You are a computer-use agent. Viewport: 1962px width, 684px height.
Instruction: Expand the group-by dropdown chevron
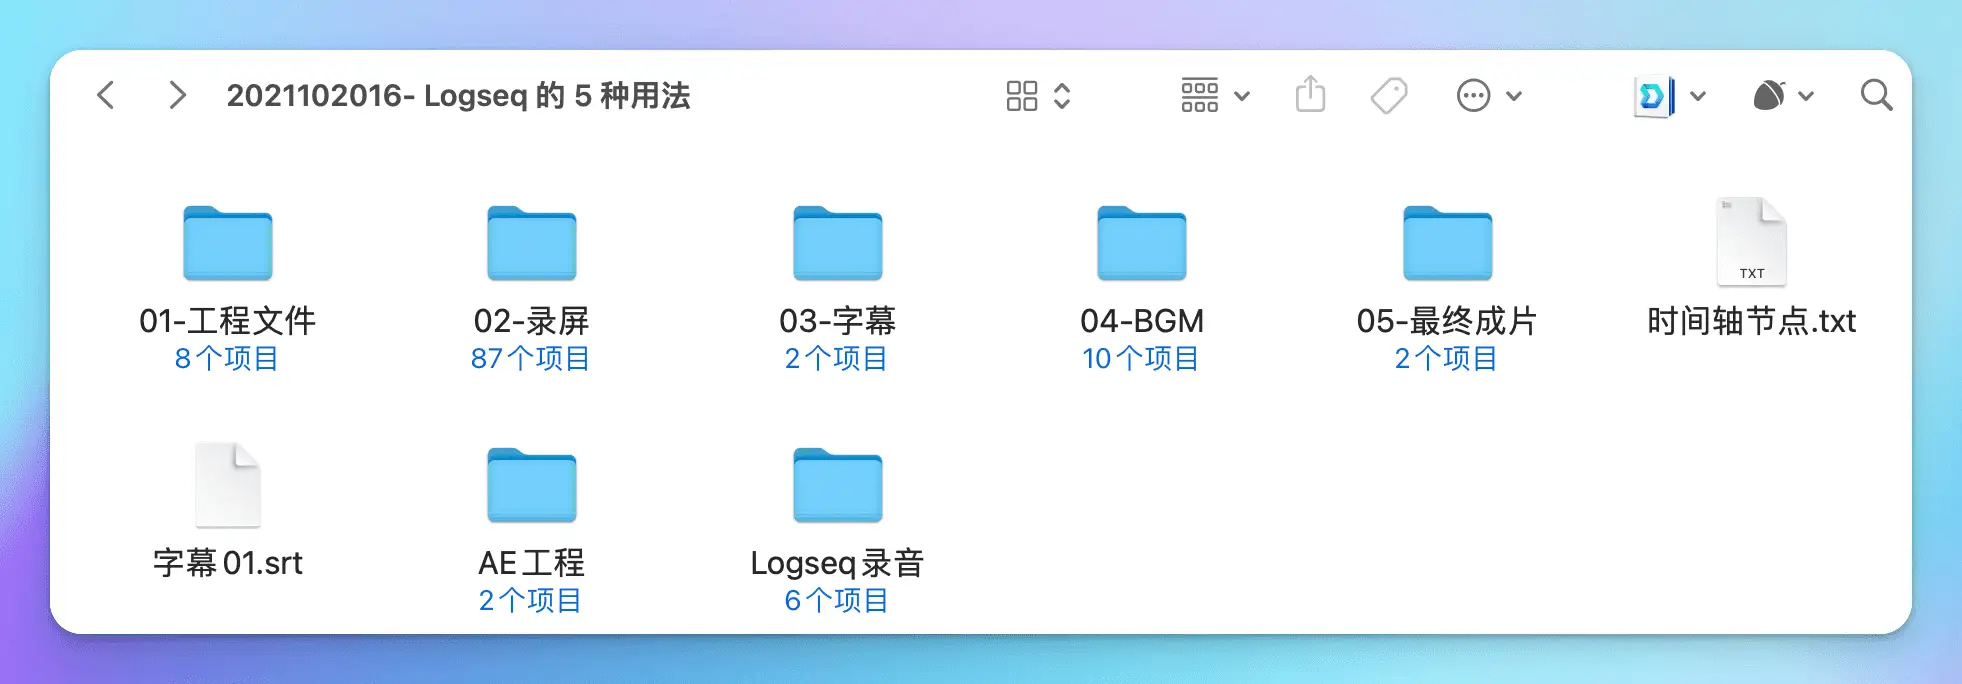1242,97
